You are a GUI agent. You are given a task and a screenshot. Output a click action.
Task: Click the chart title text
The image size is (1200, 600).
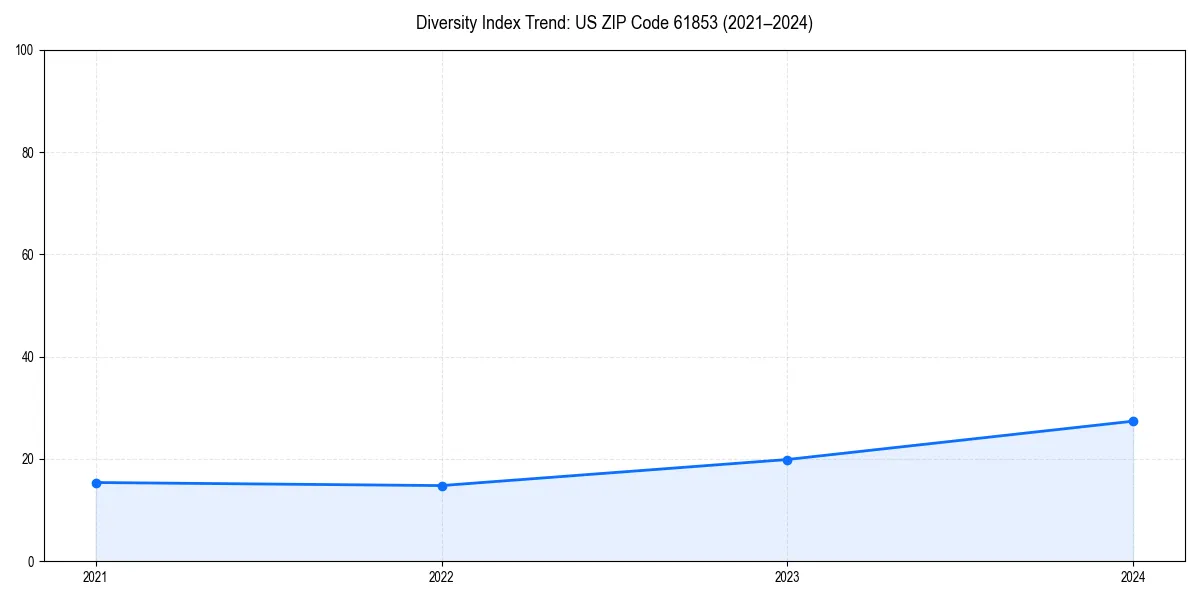[615, 23]
